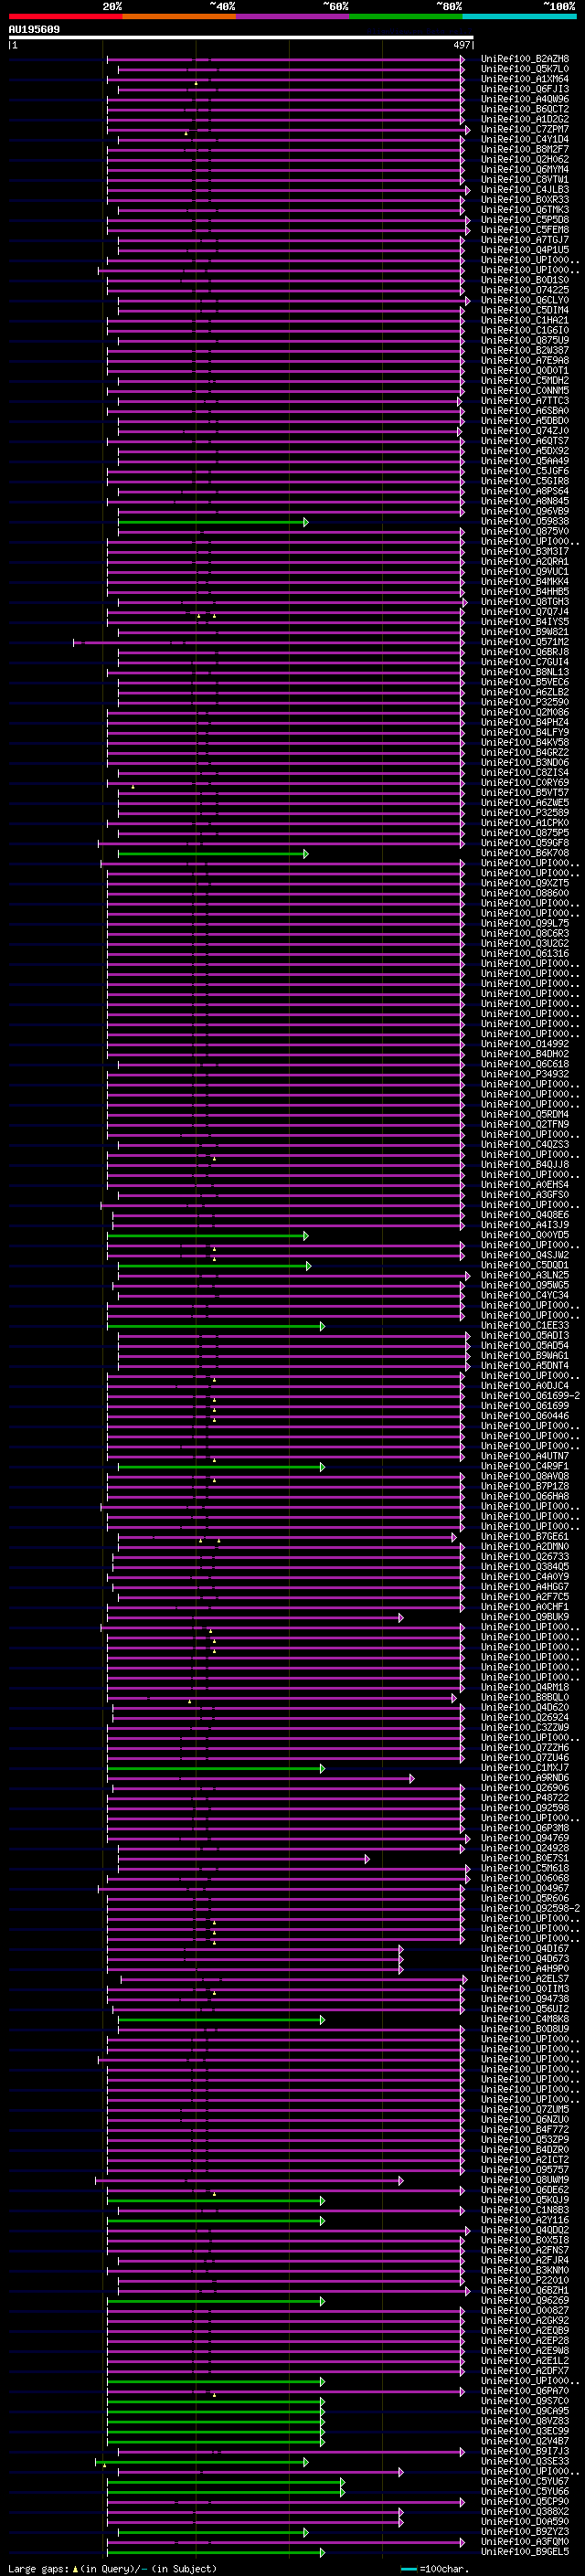The height and width of the screenshot is (2576, 585).
Task: Select the UniRef100_C5P5D8 label
Action: 524,220
